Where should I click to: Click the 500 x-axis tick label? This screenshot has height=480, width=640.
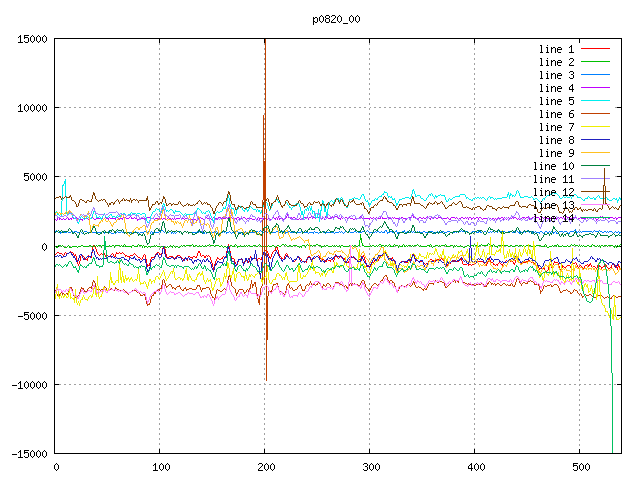click(x=580, y=467)
